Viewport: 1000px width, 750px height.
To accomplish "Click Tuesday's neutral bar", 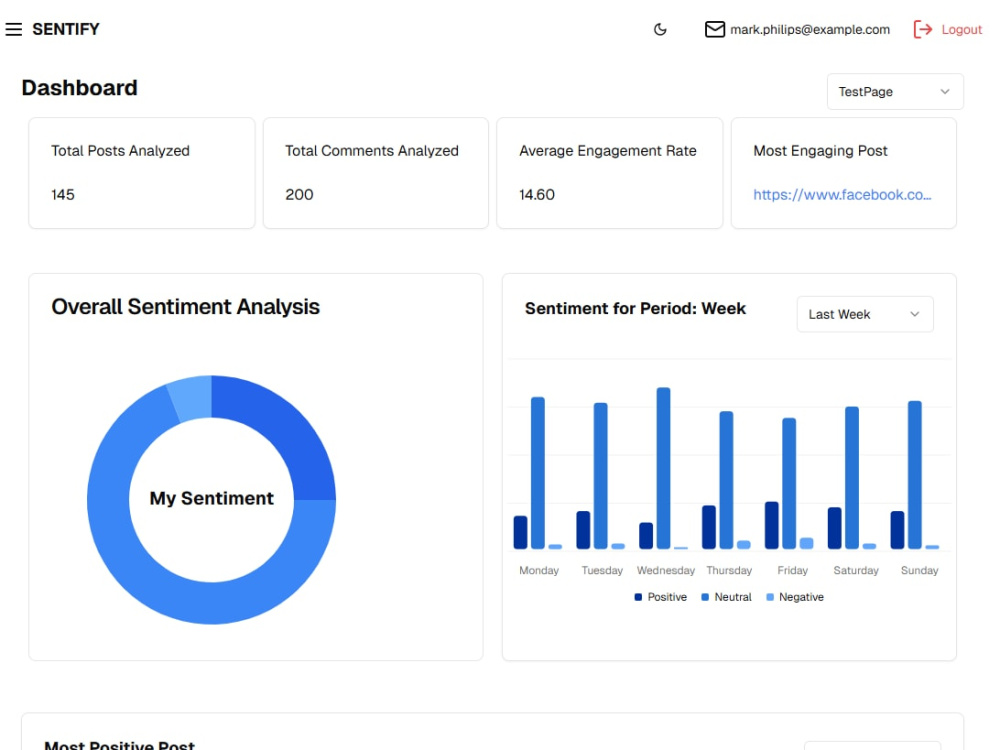I will [x=600, y=476].
